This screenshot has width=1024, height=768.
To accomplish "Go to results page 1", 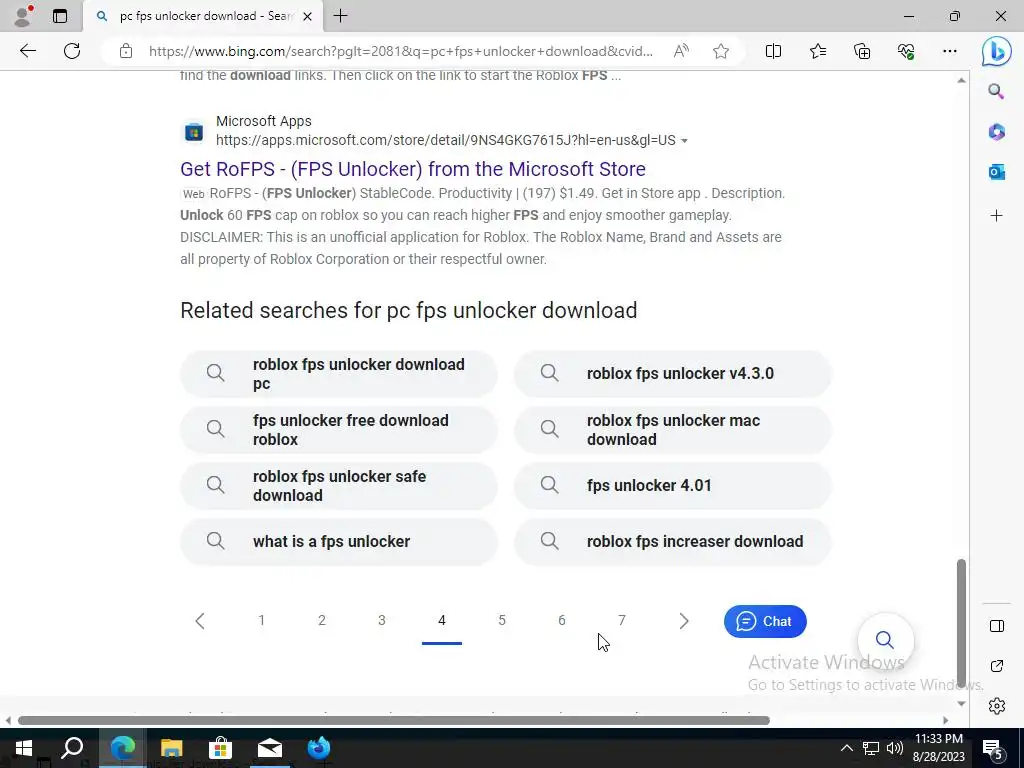I will coord(261,620).
